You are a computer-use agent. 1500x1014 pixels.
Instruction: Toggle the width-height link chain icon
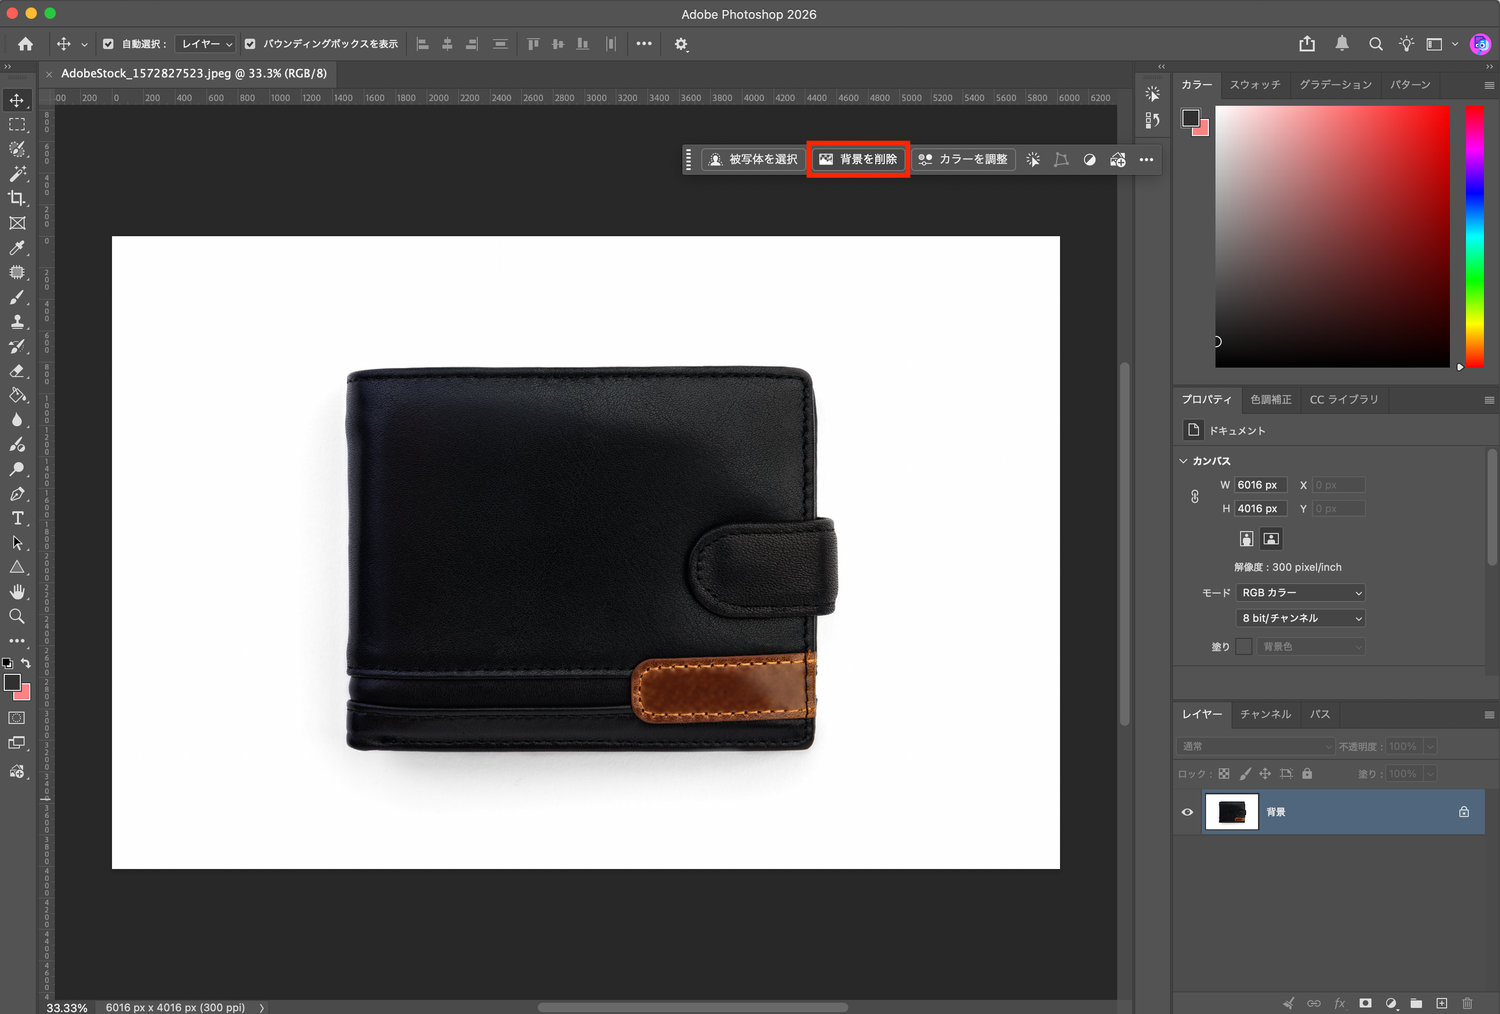coord(1194,496)
